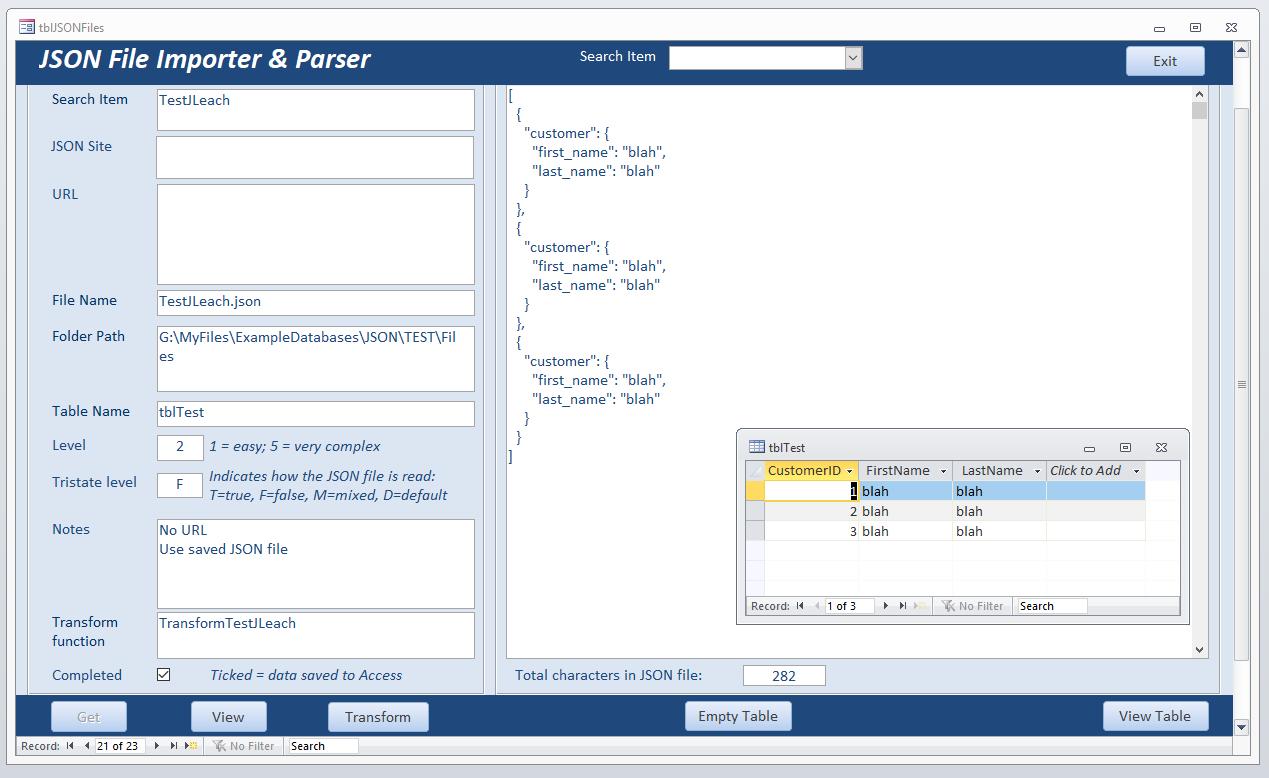Click No Filter indicator in tblJSONFiles bar

coord(244,746)
